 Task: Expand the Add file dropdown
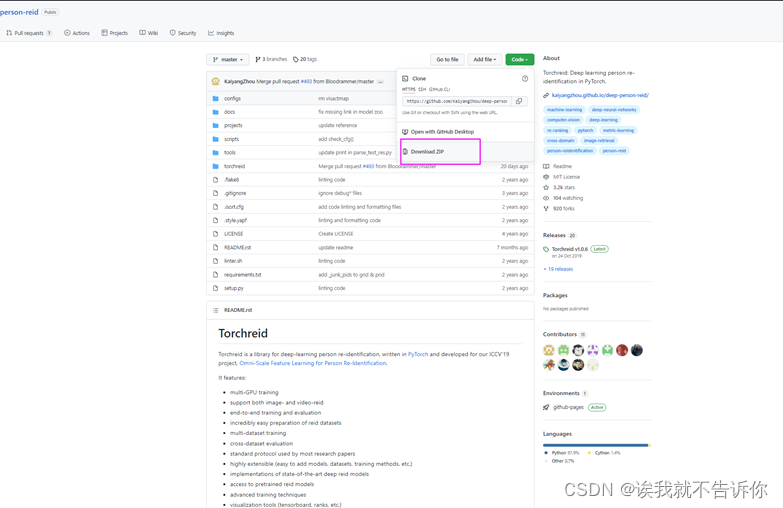click(484, 59)
